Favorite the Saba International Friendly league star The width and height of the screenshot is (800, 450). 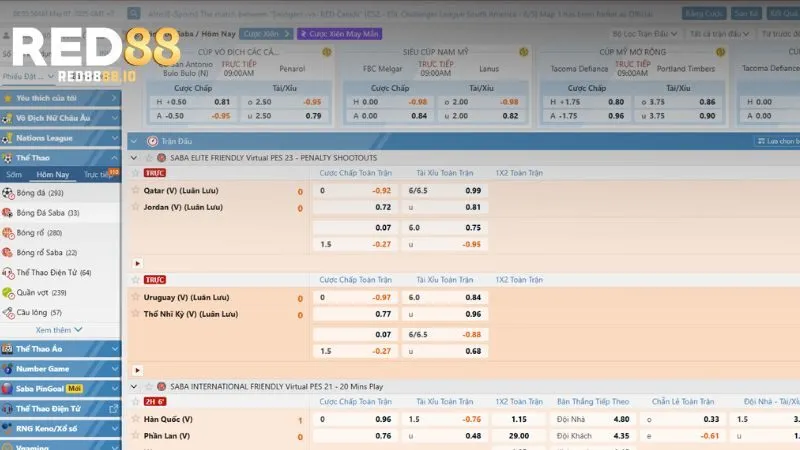pos(149,386)
